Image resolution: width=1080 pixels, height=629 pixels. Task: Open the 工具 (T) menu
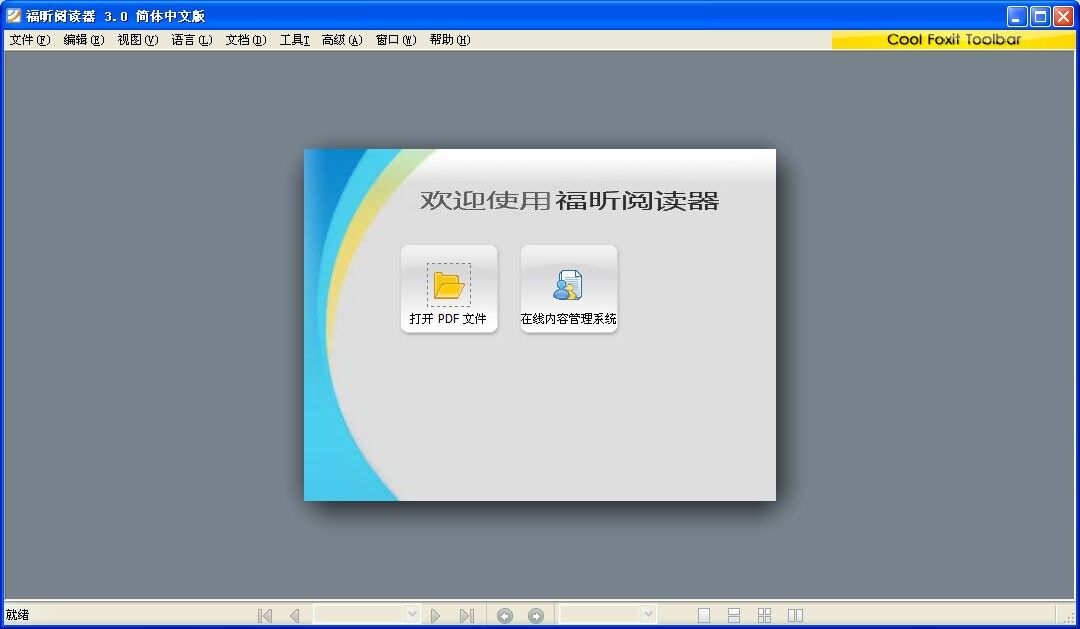click(x=294, y=40)
